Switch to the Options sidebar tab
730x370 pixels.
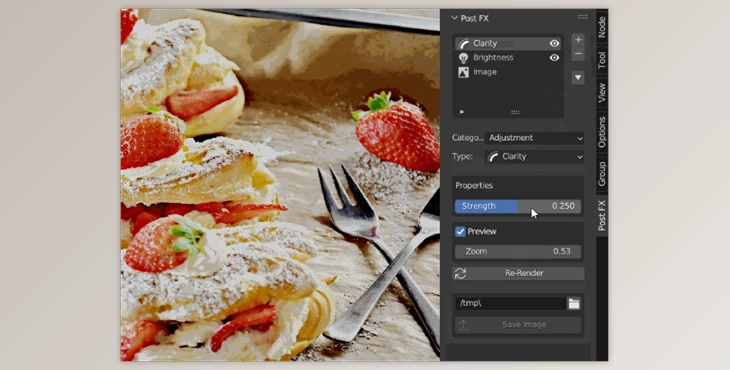[x=602, y=132]
